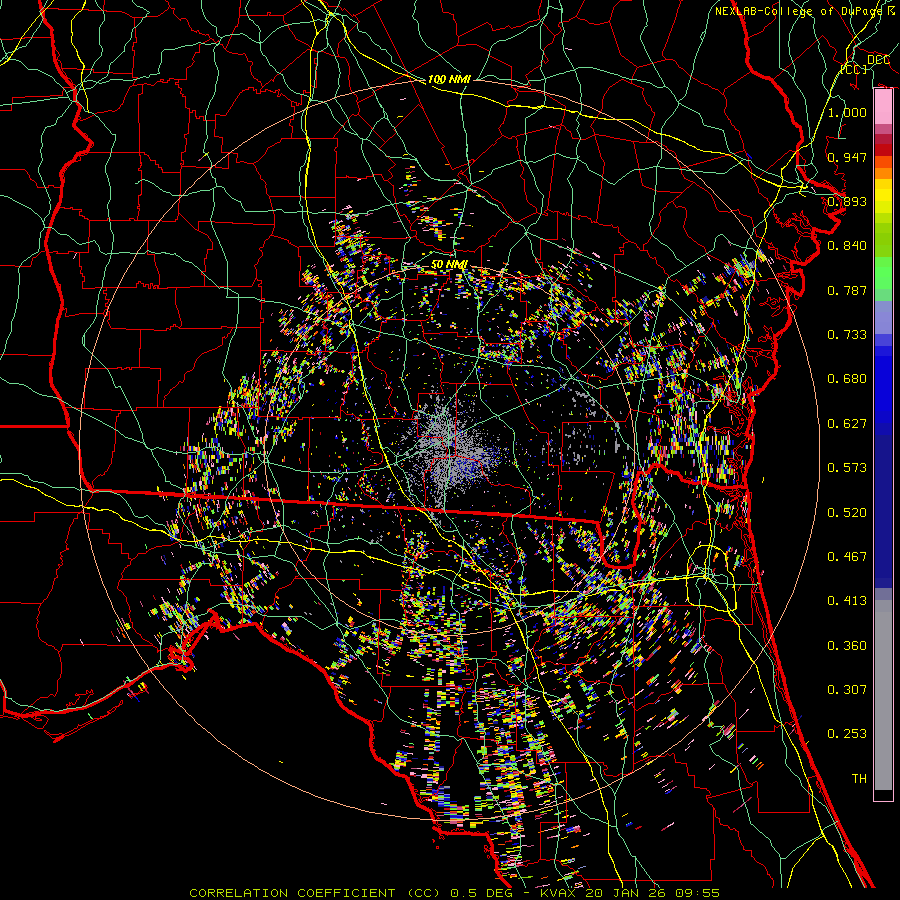Click the NEXLAB-College of DuPage header text

[x=797, y=11]
